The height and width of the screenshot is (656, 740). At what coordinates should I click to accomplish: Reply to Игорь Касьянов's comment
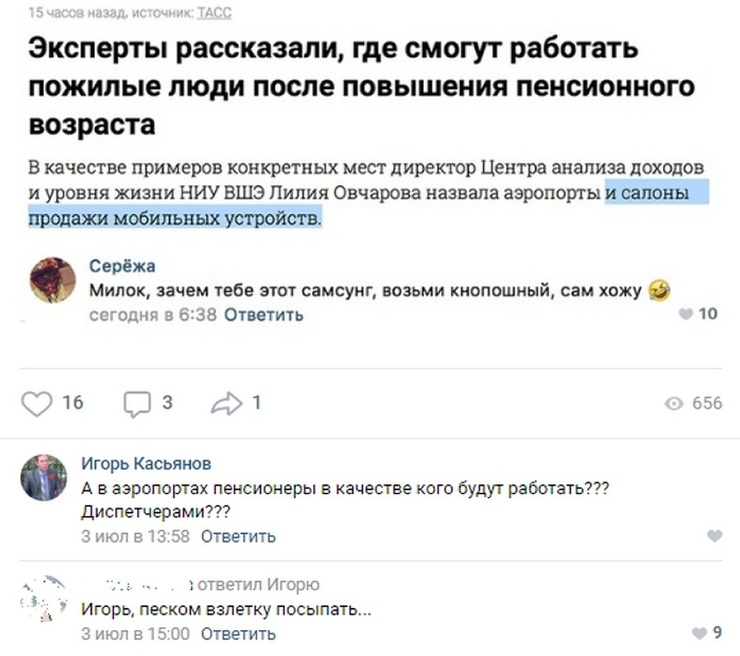pos(238,537)
